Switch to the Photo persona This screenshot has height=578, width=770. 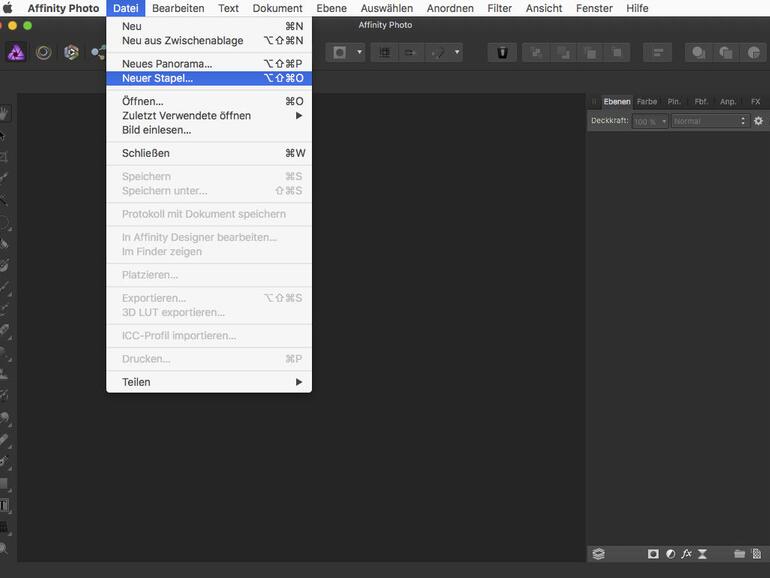coord(16,52)
